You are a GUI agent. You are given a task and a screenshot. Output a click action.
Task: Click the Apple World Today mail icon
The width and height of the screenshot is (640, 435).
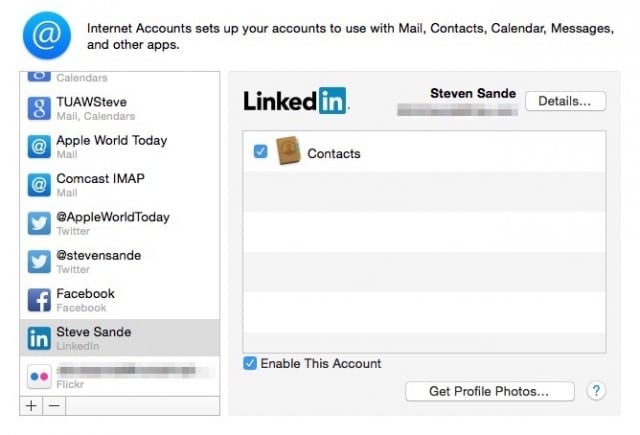[x=39, y=146]
